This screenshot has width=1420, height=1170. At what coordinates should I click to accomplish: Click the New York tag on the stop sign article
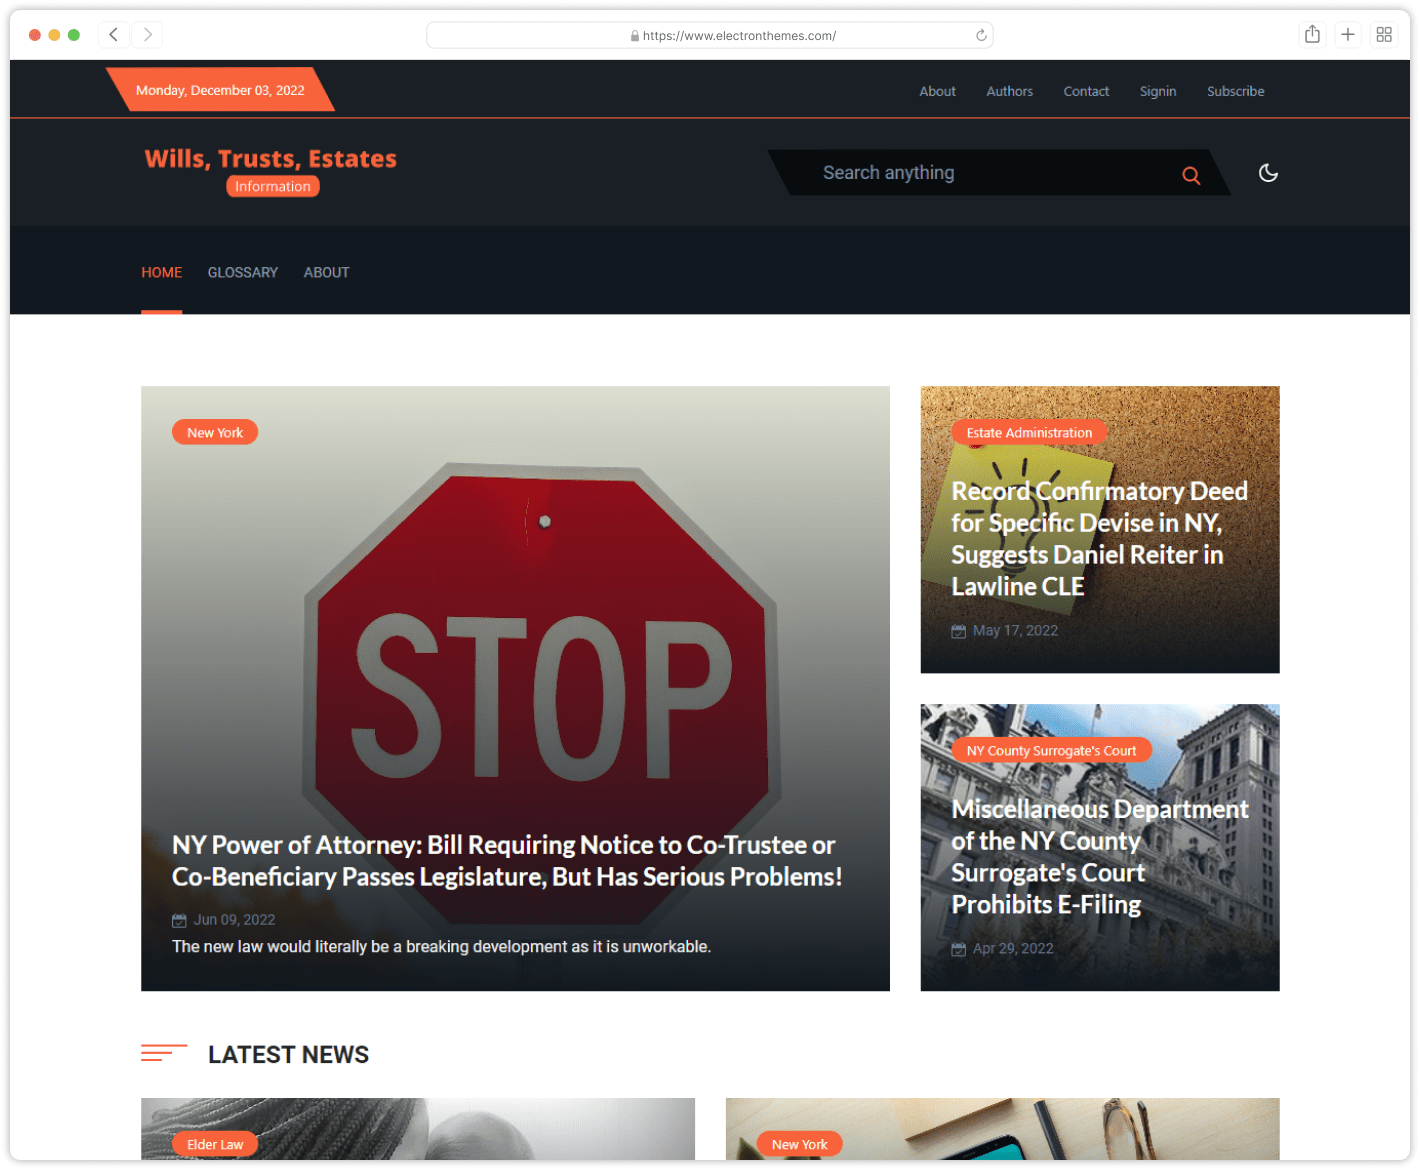[x=215, y=433]
